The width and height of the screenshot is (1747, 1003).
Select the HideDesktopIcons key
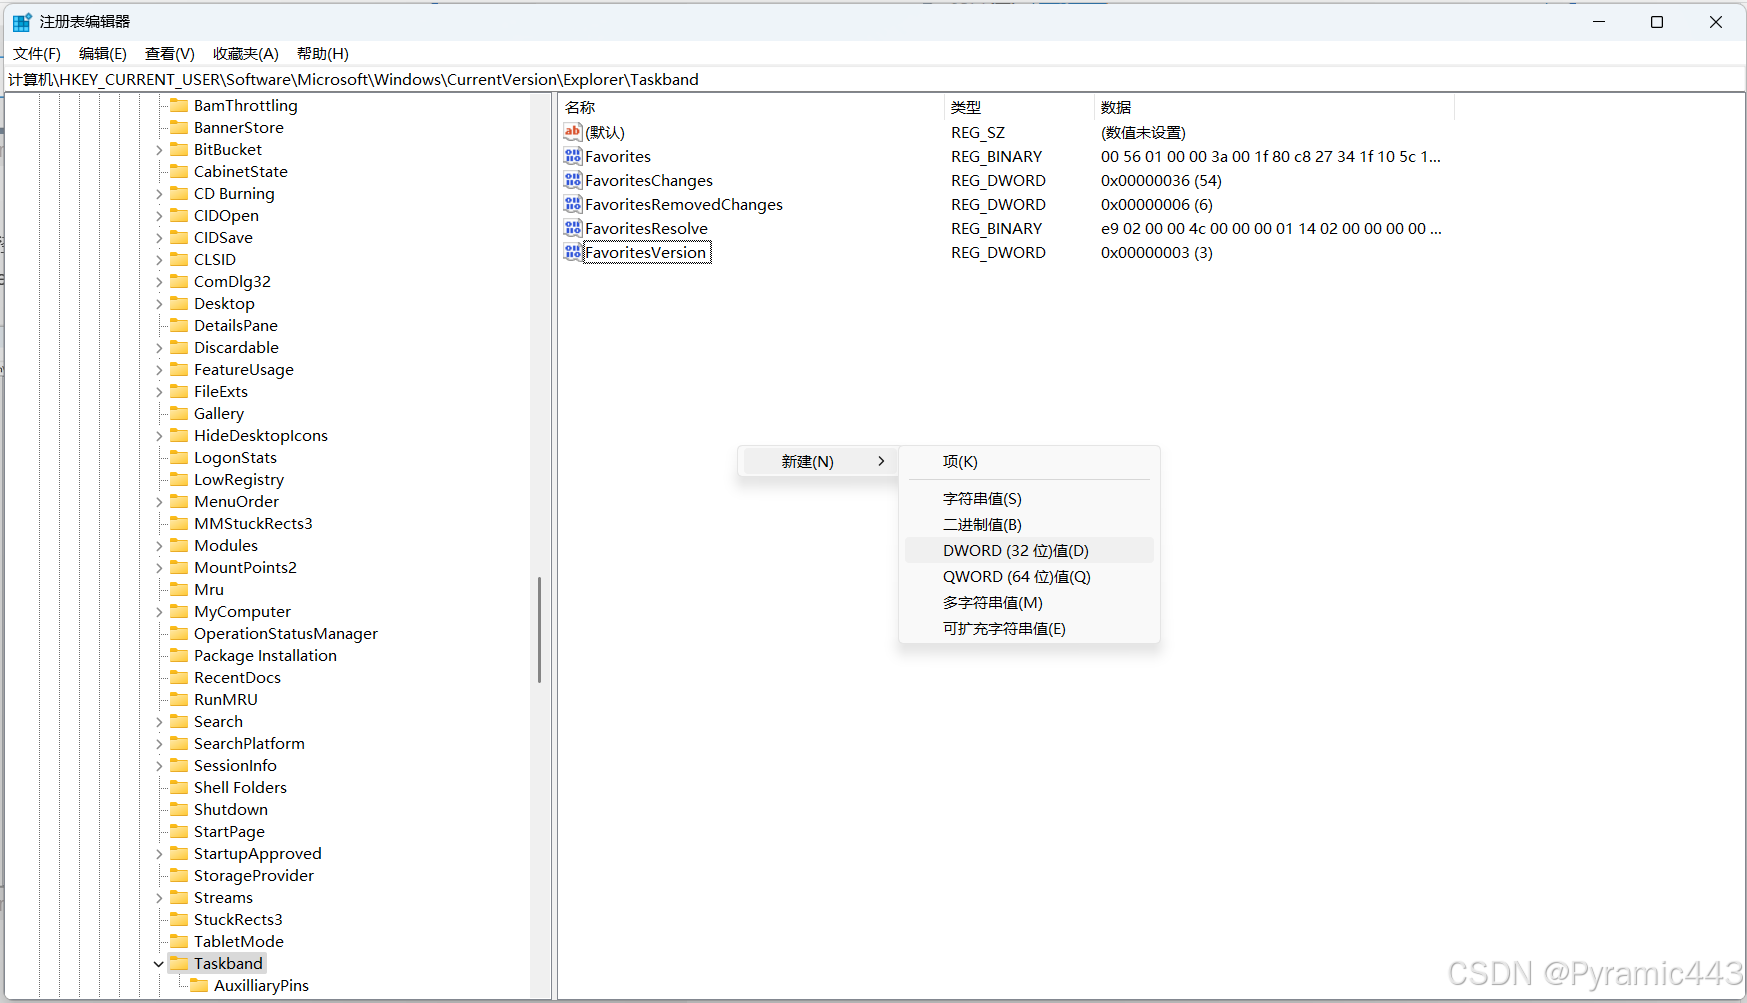click(261, 436)
